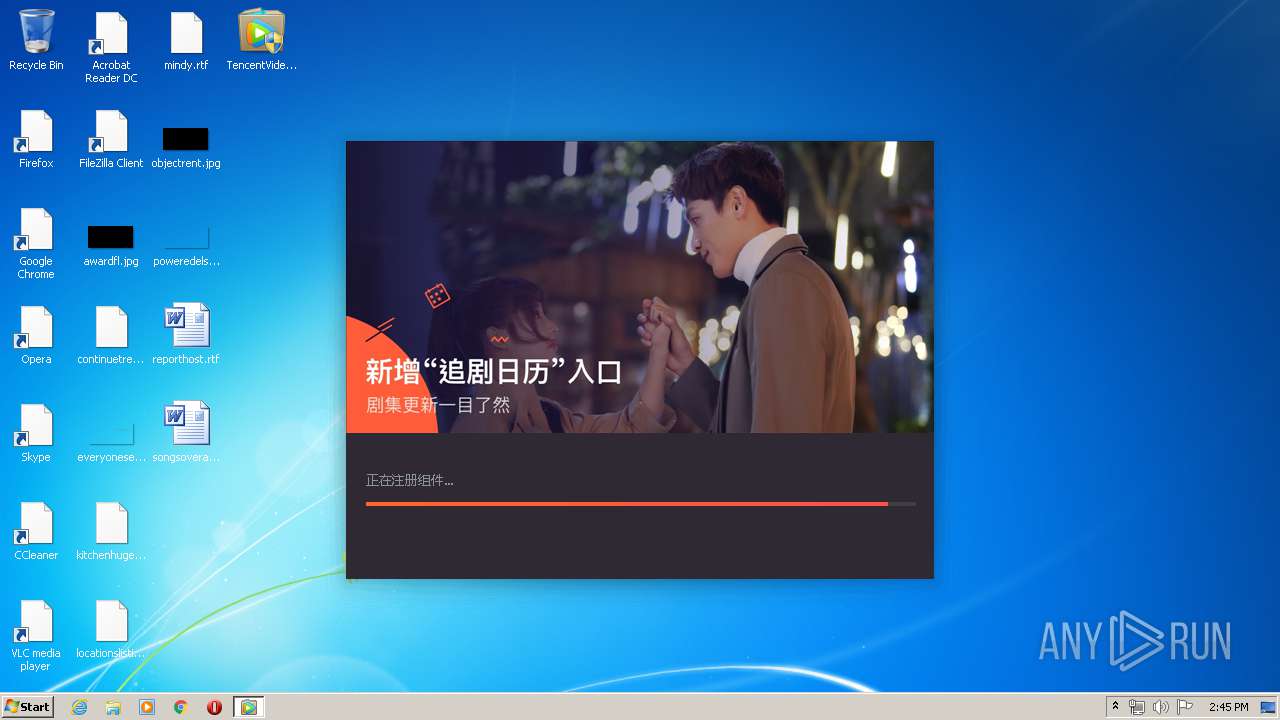
Task: Click the Show desktop button
Action: coord(1268,707)
